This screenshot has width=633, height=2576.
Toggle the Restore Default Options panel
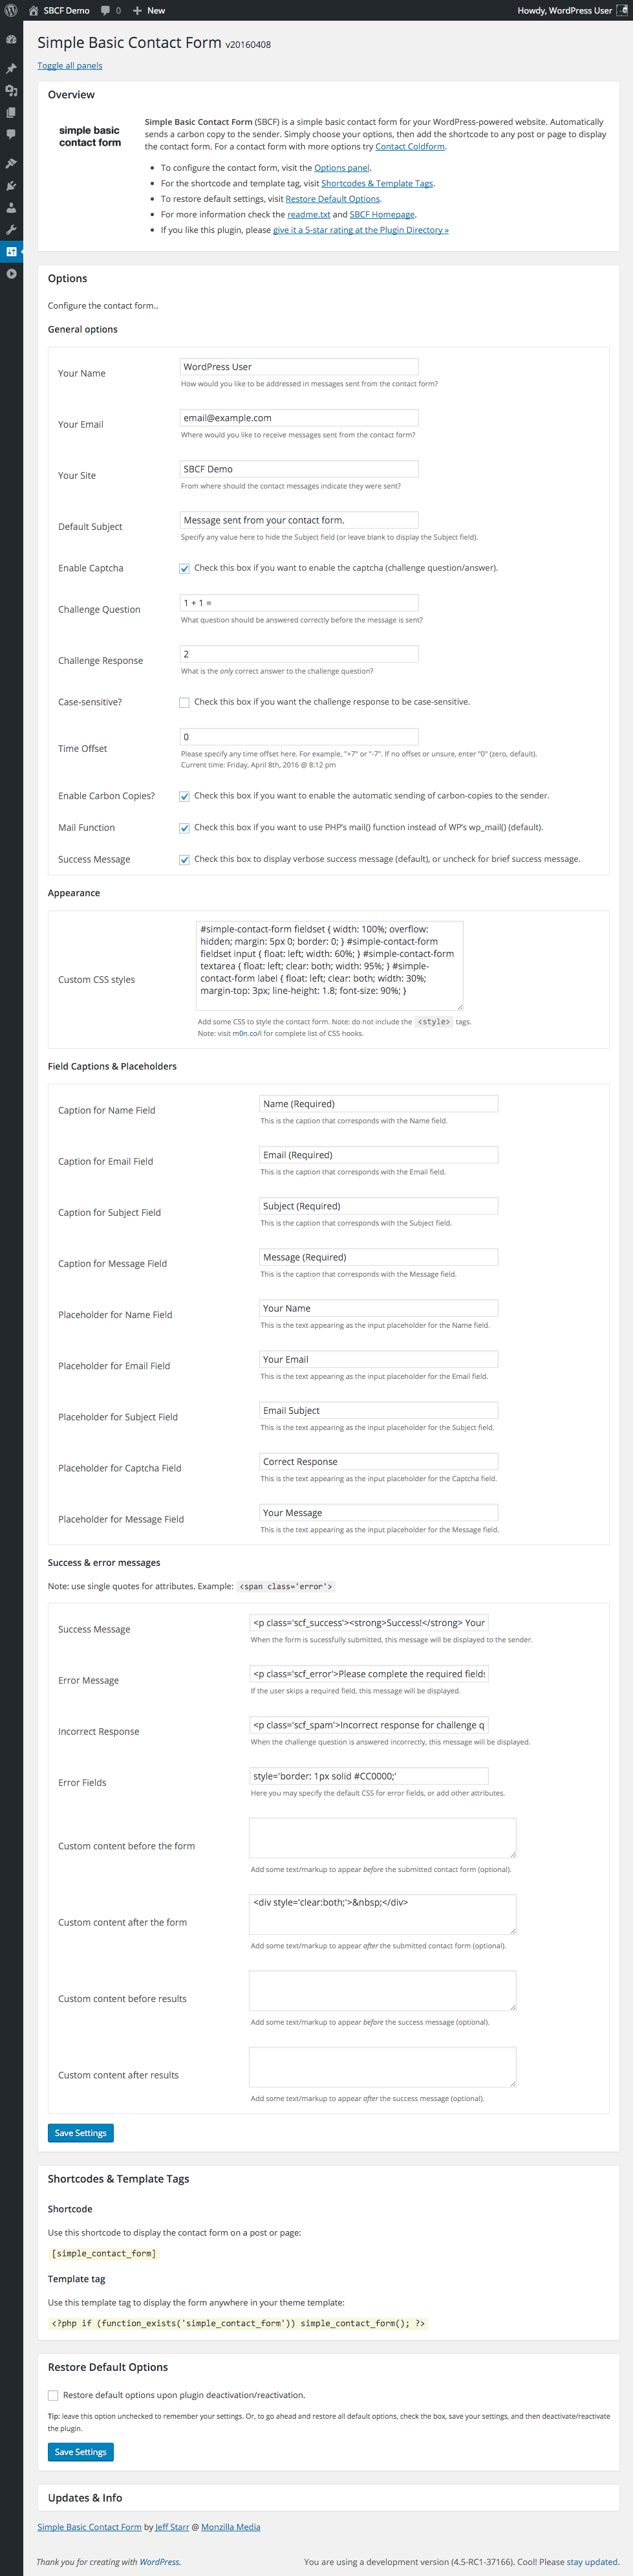328,2367
